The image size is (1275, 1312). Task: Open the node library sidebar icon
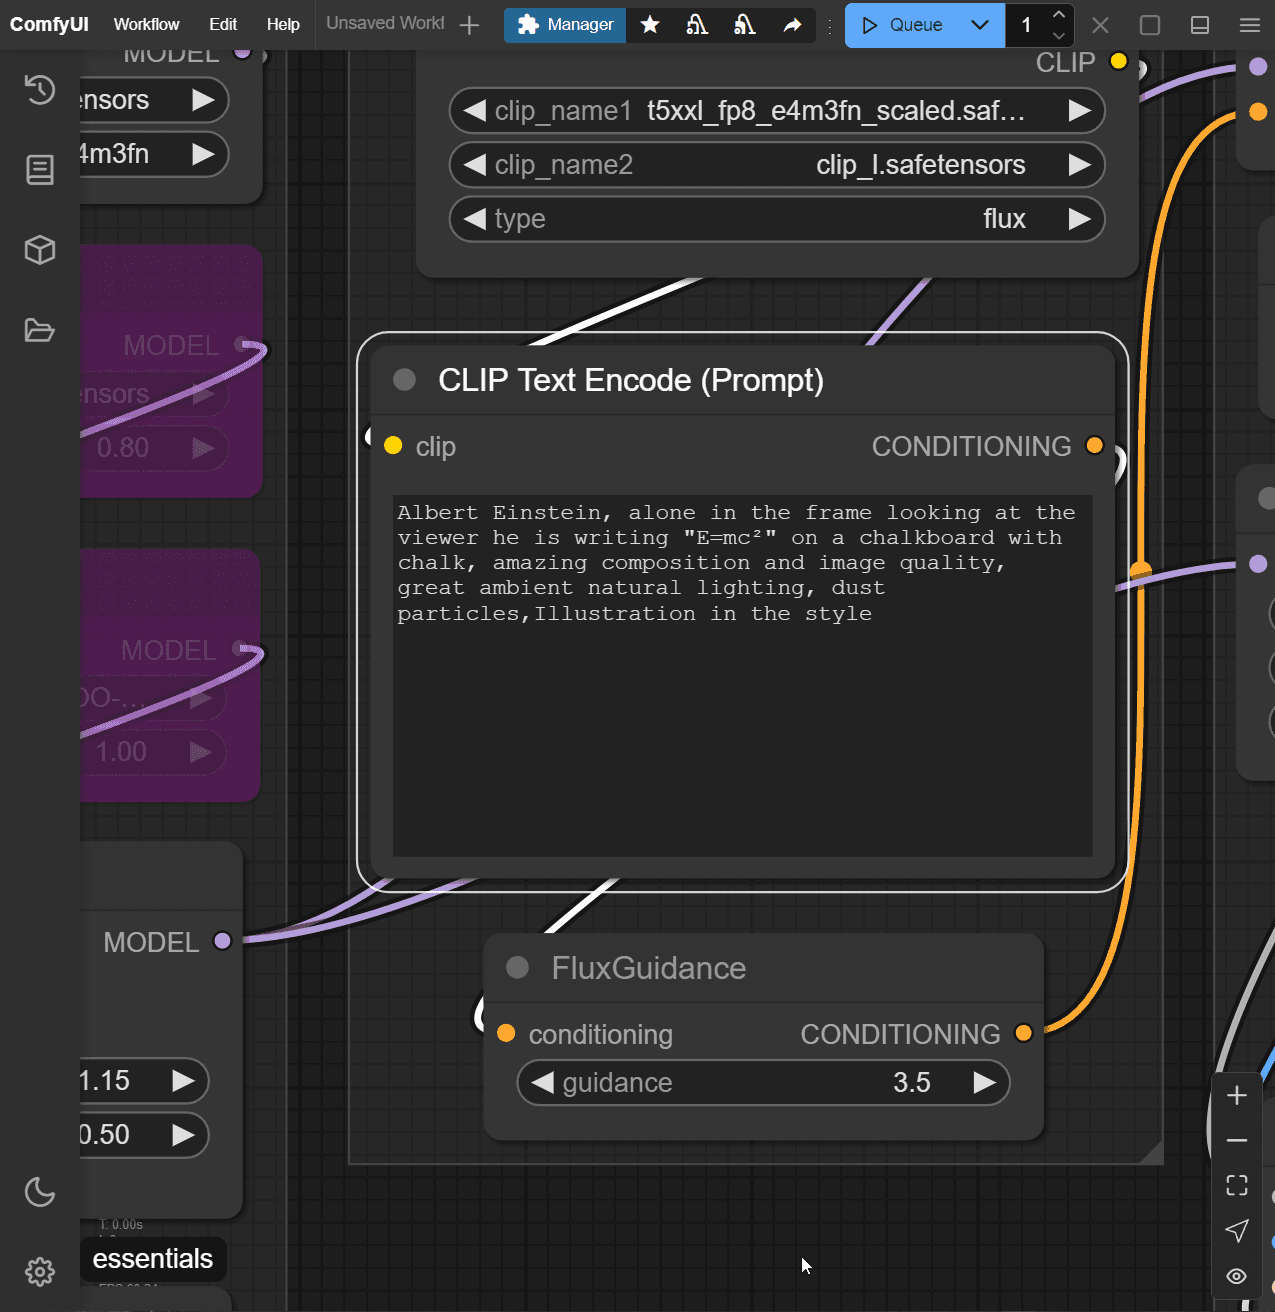[39, 170]
